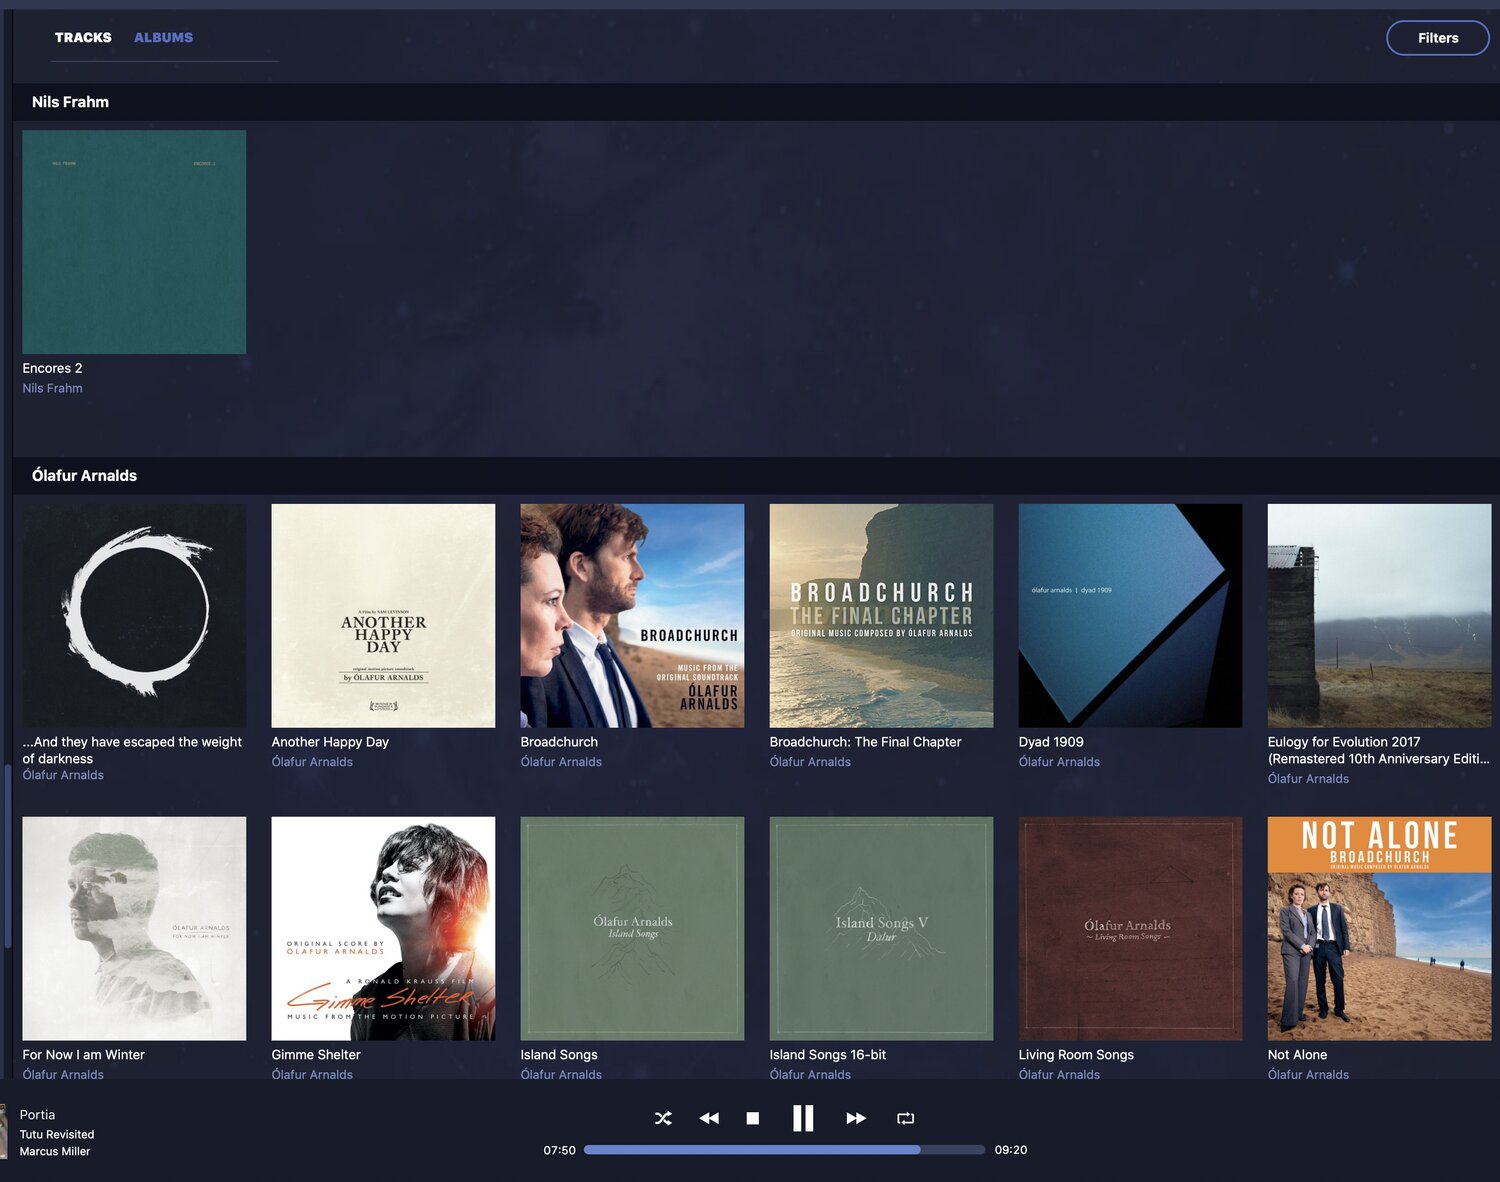Open the Dyad 1909 album cover
This screenshot has height=1182, width=1500.
pyautogui.click(x=1130, y=616)
